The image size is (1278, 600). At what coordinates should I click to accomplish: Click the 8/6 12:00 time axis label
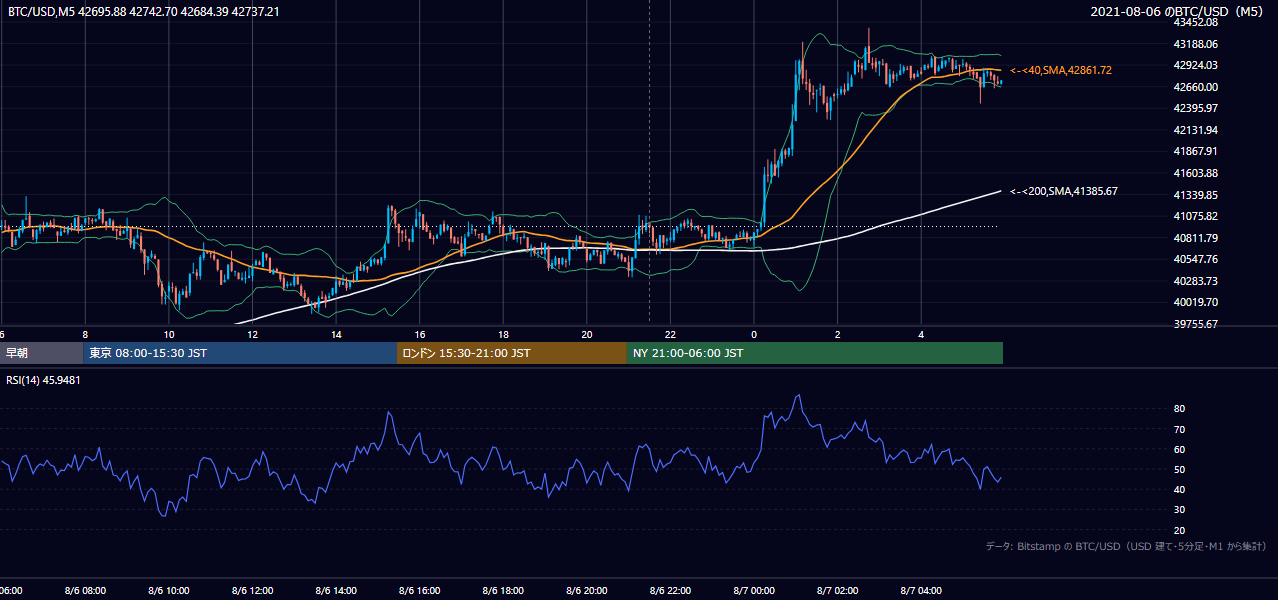point(252,591)
